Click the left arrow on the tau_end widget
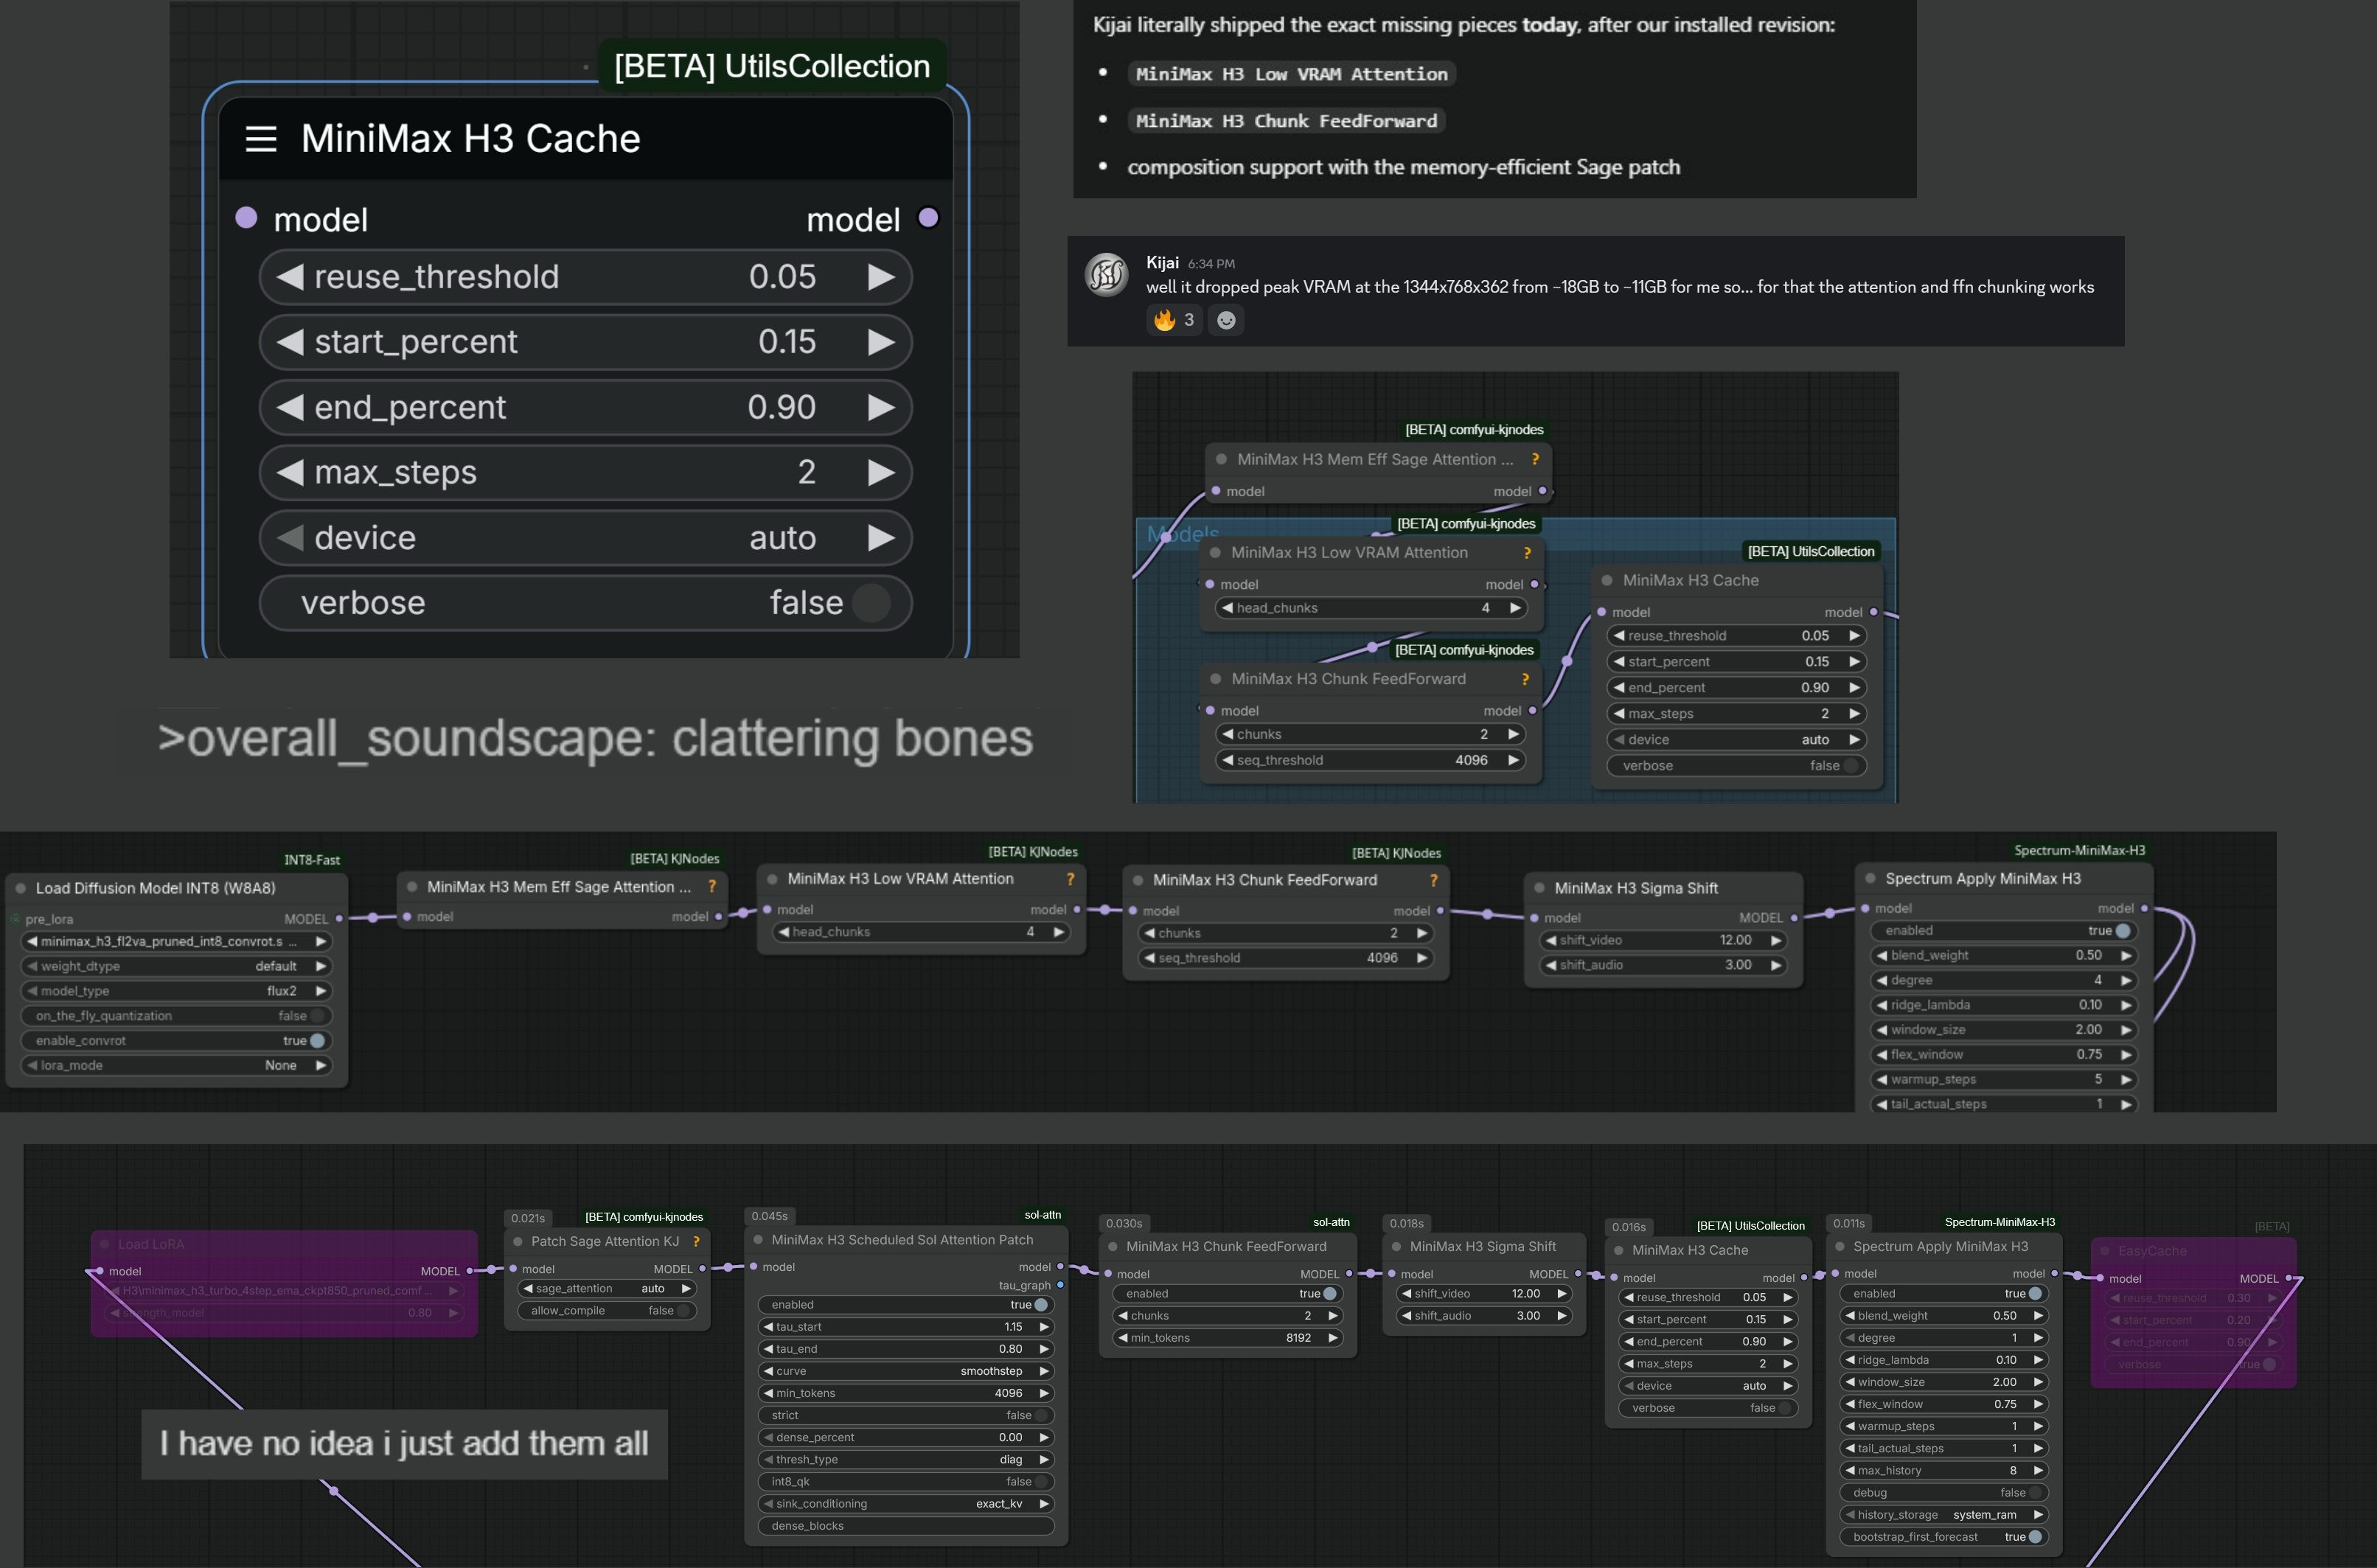Viewport: 2377px width, 1568px height. point(768,1349)
